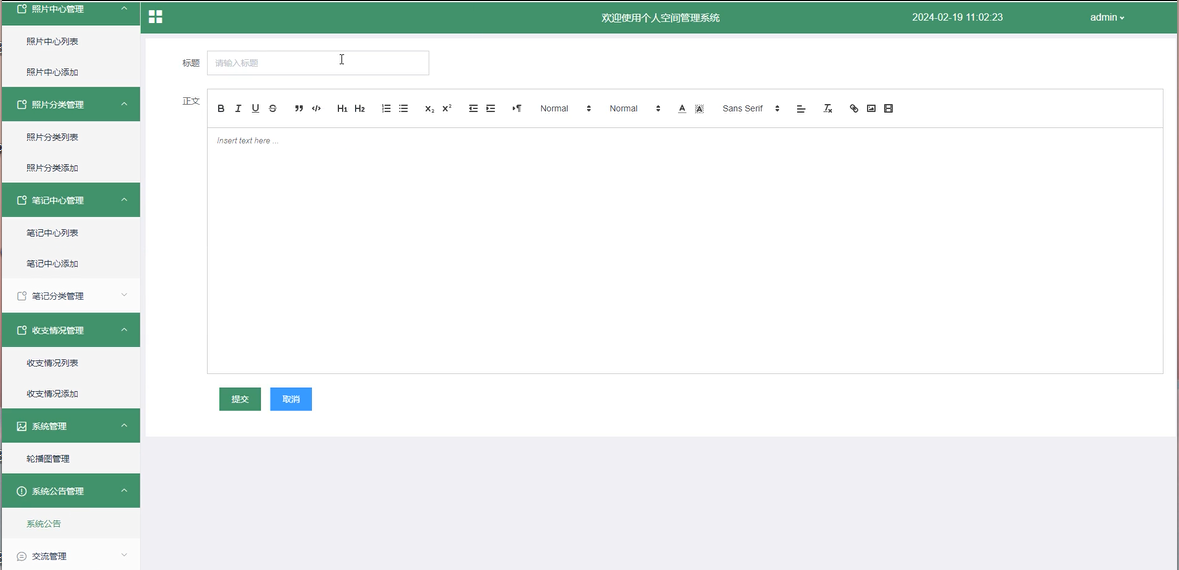Focus the 标题 title input field
The image size is (1179, 570).
click(318, 63)
